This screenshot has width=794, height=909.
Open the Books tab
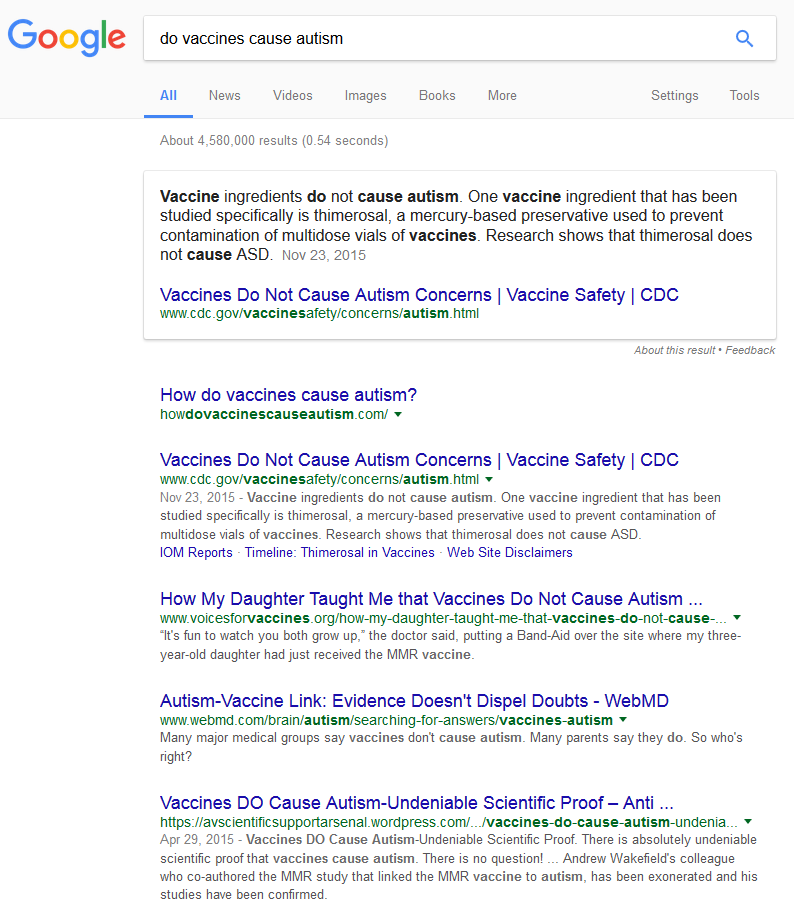[x=437, y=96]
